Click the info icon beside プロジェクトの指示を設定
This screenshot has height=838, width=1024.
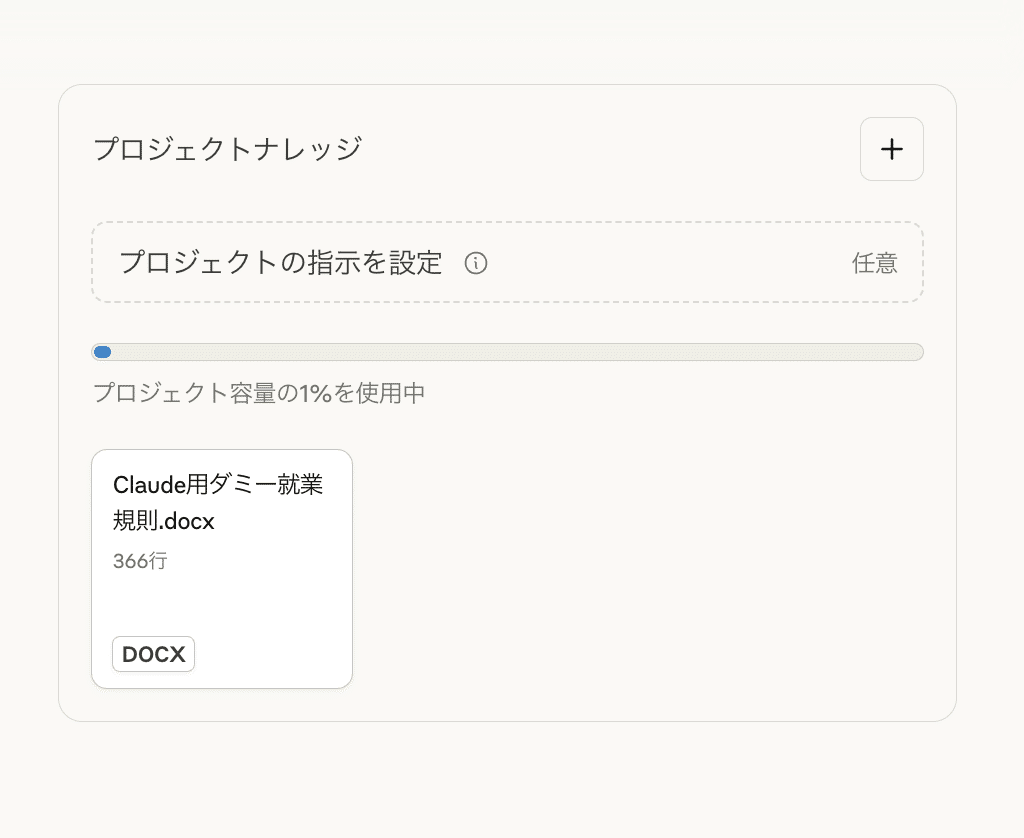(476, 263)
